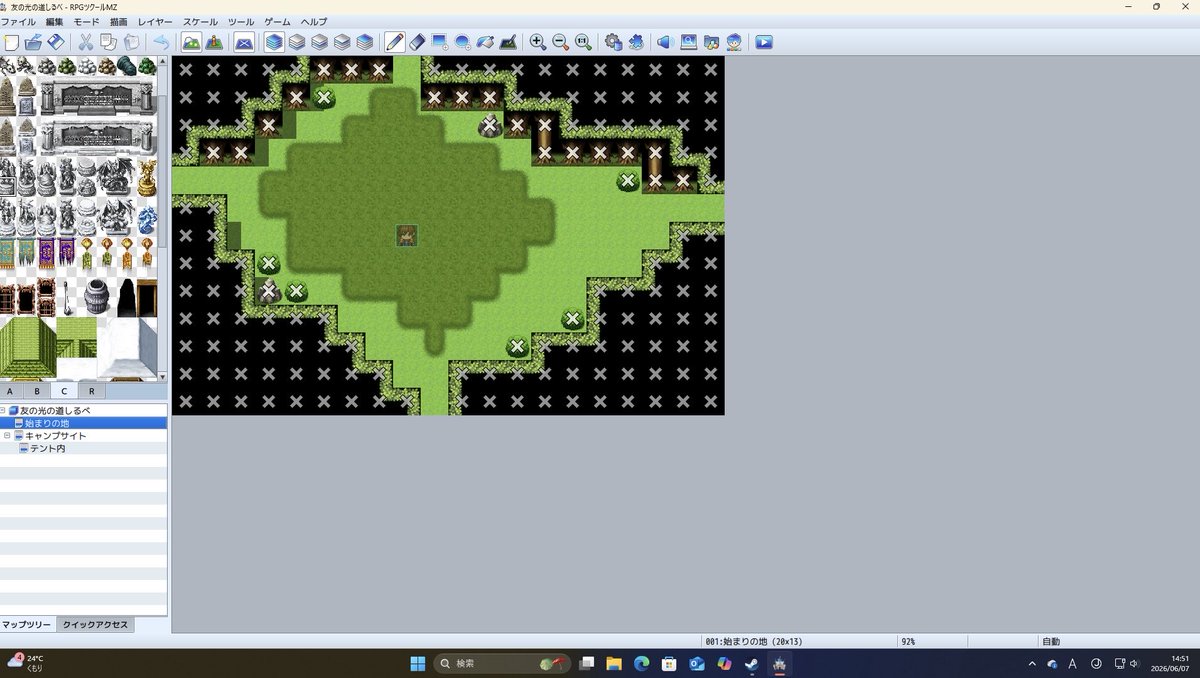Click the 92% zoom status text
Screen dimensions: 1200x678
(908, 641)
